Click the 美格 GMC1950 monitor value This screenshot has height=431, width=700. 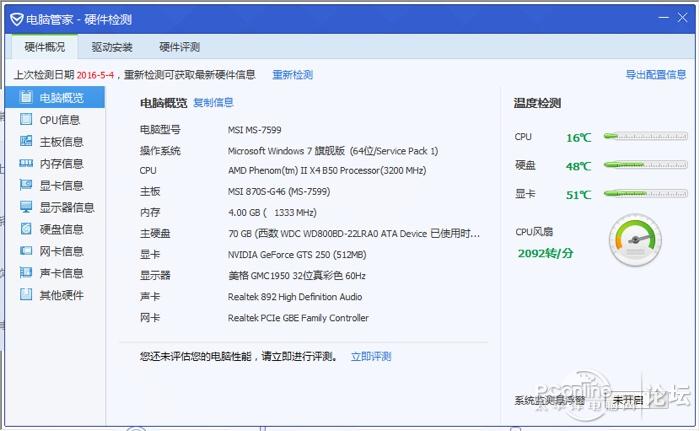297,276
